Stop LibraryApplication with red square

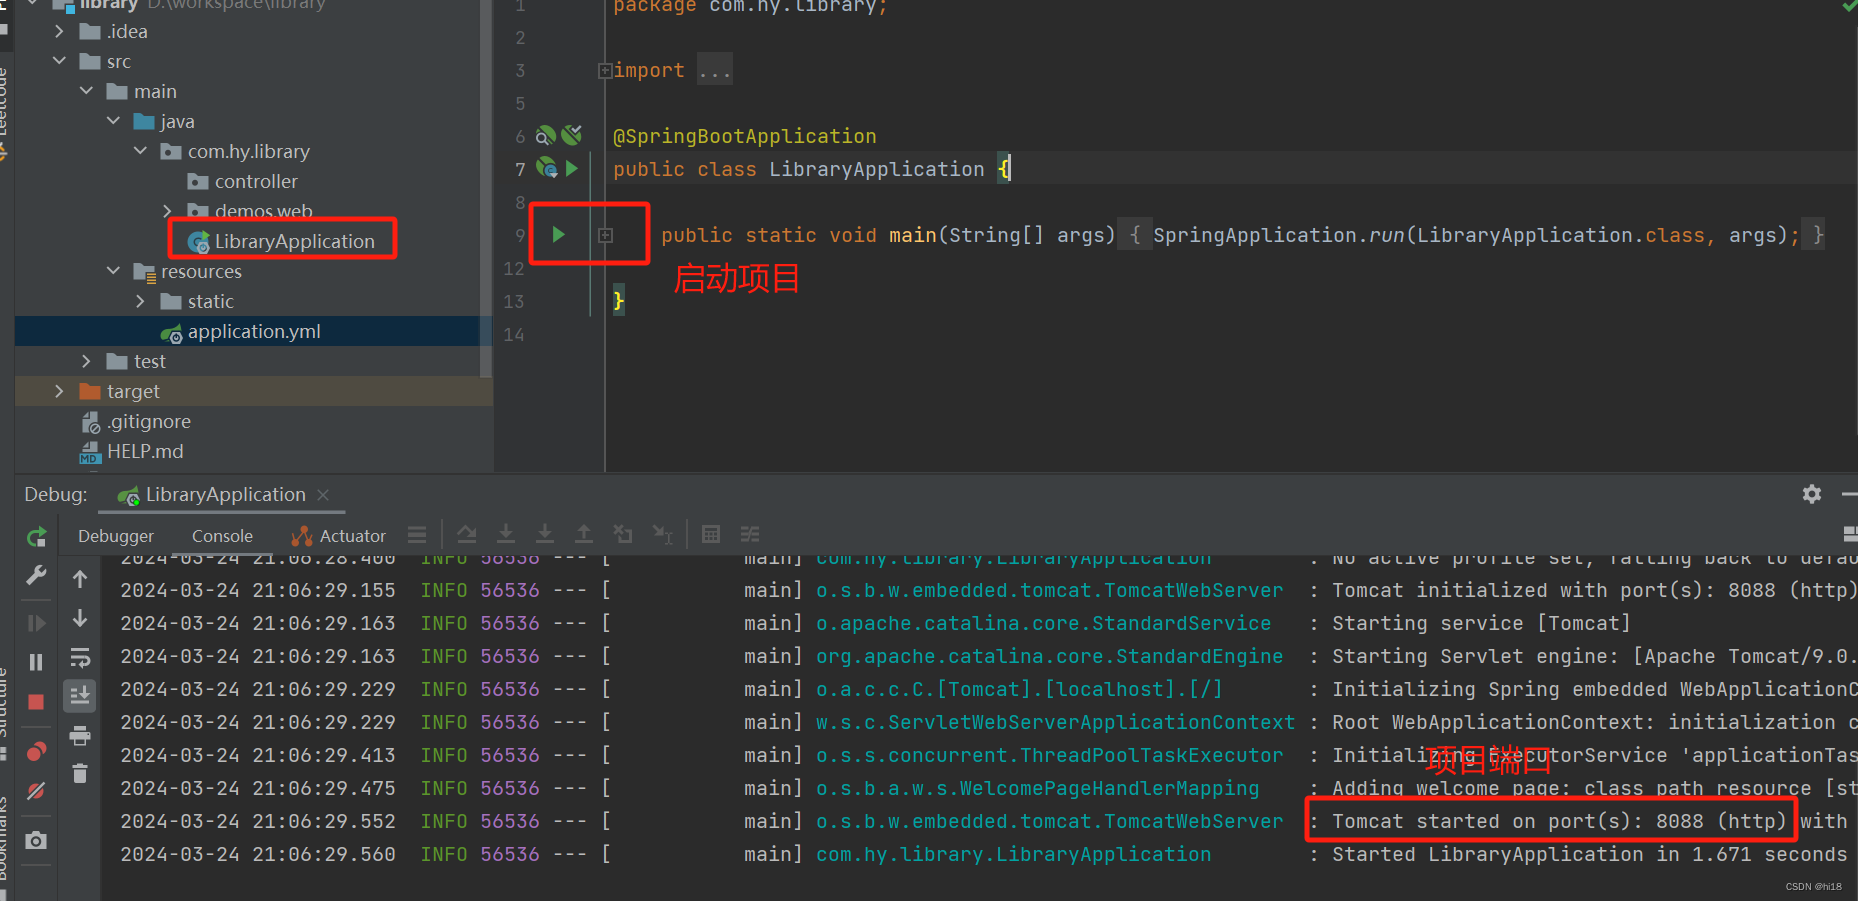(37, 702)
